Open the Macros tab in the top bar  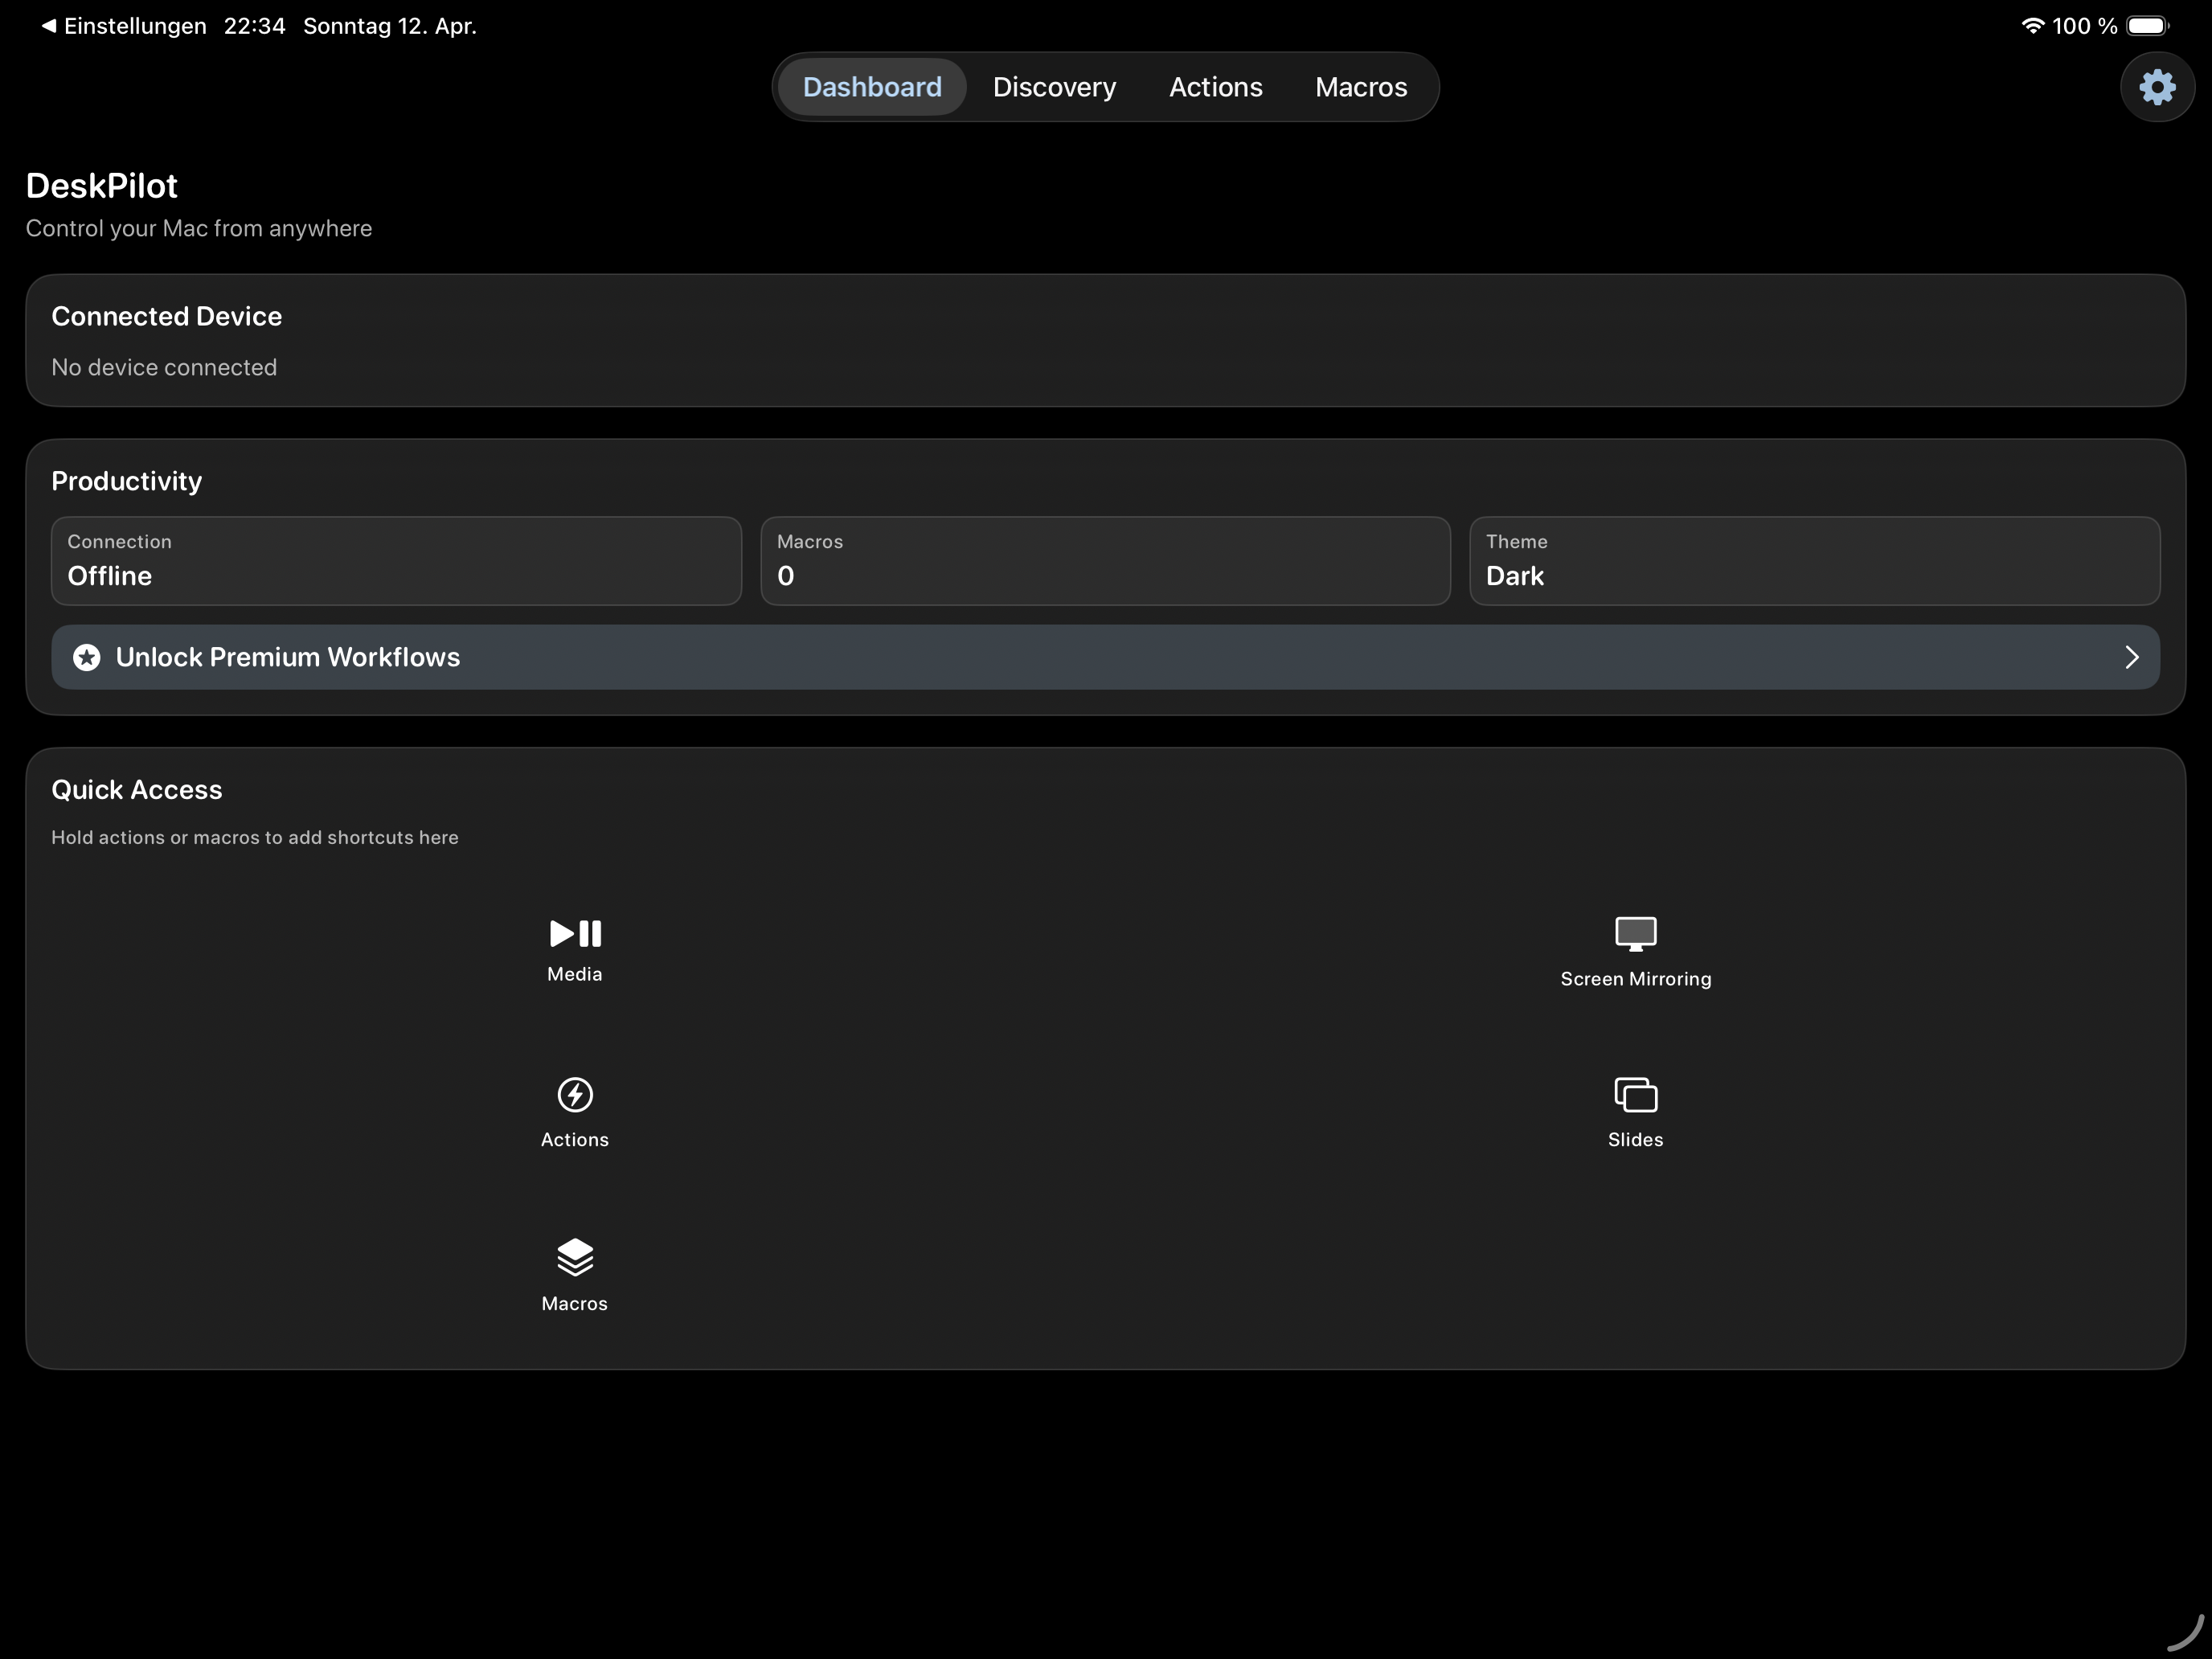[x=1360, y=87]
